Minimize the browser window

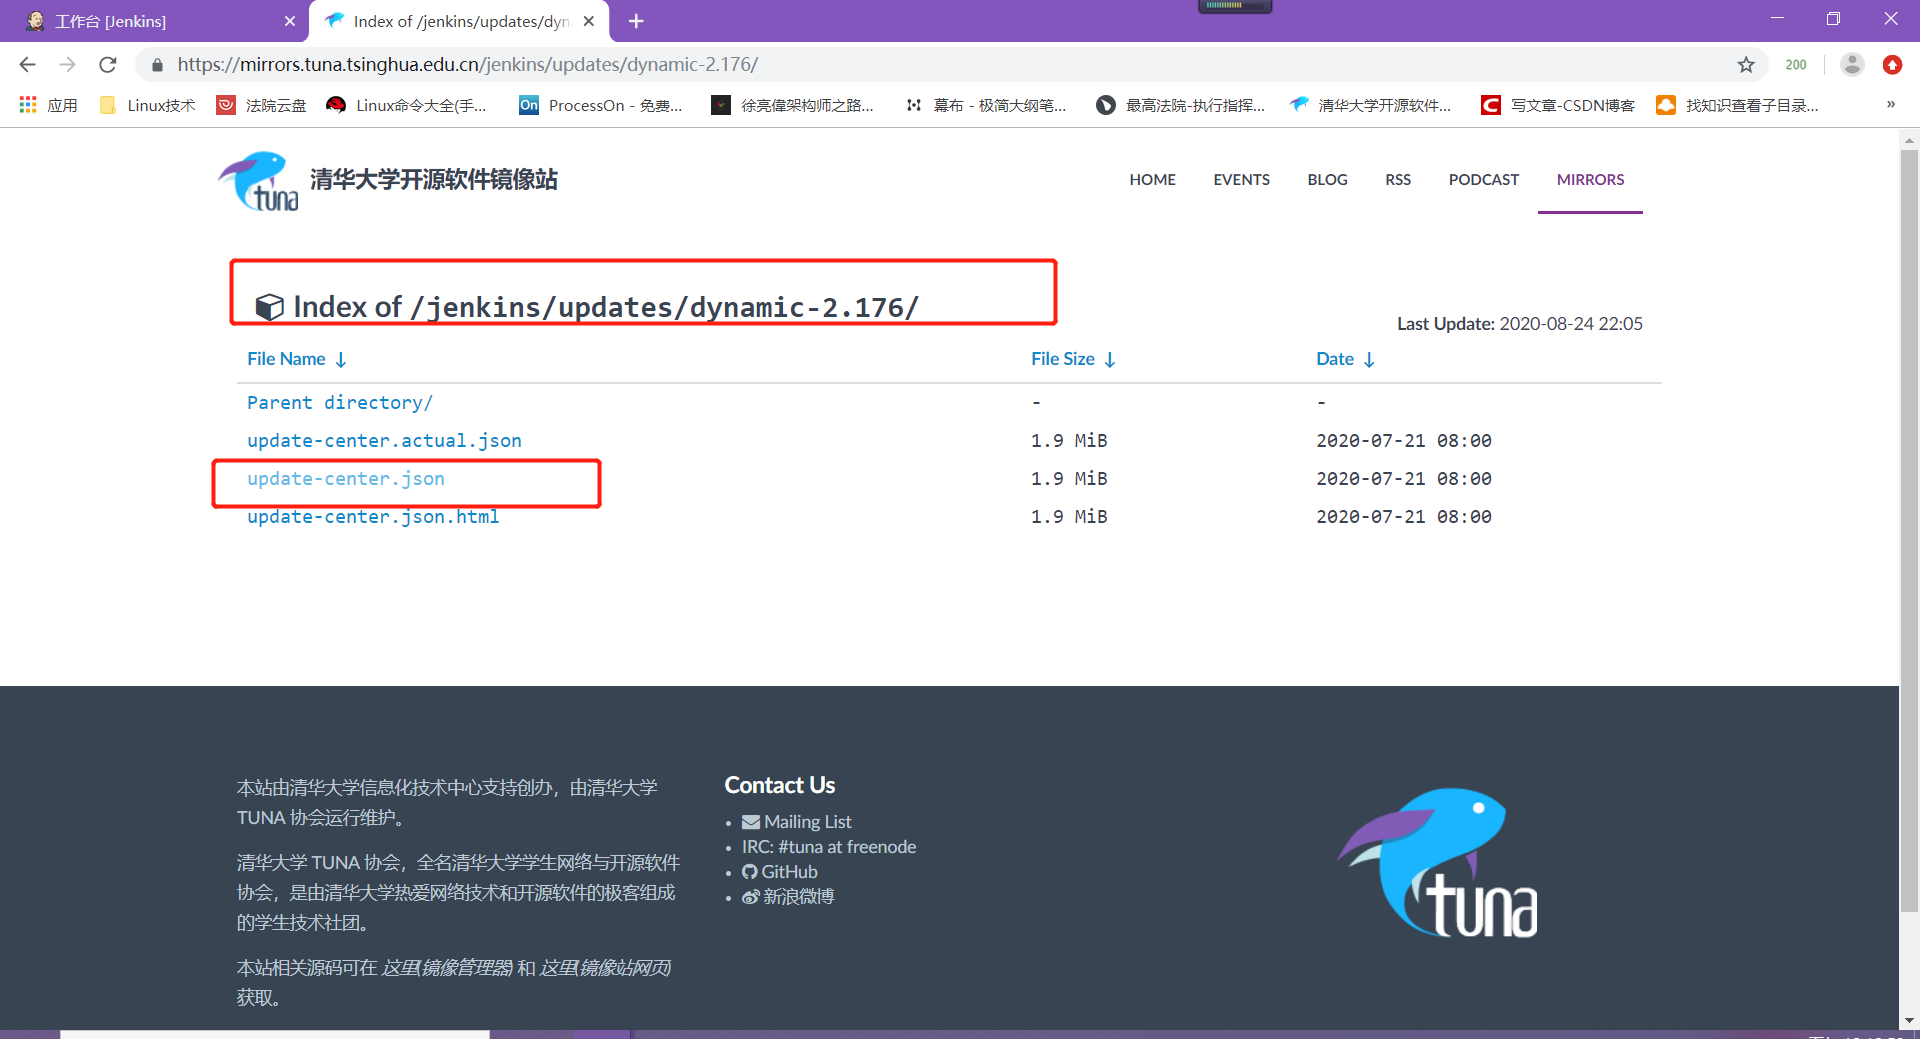coord(1777,19)
